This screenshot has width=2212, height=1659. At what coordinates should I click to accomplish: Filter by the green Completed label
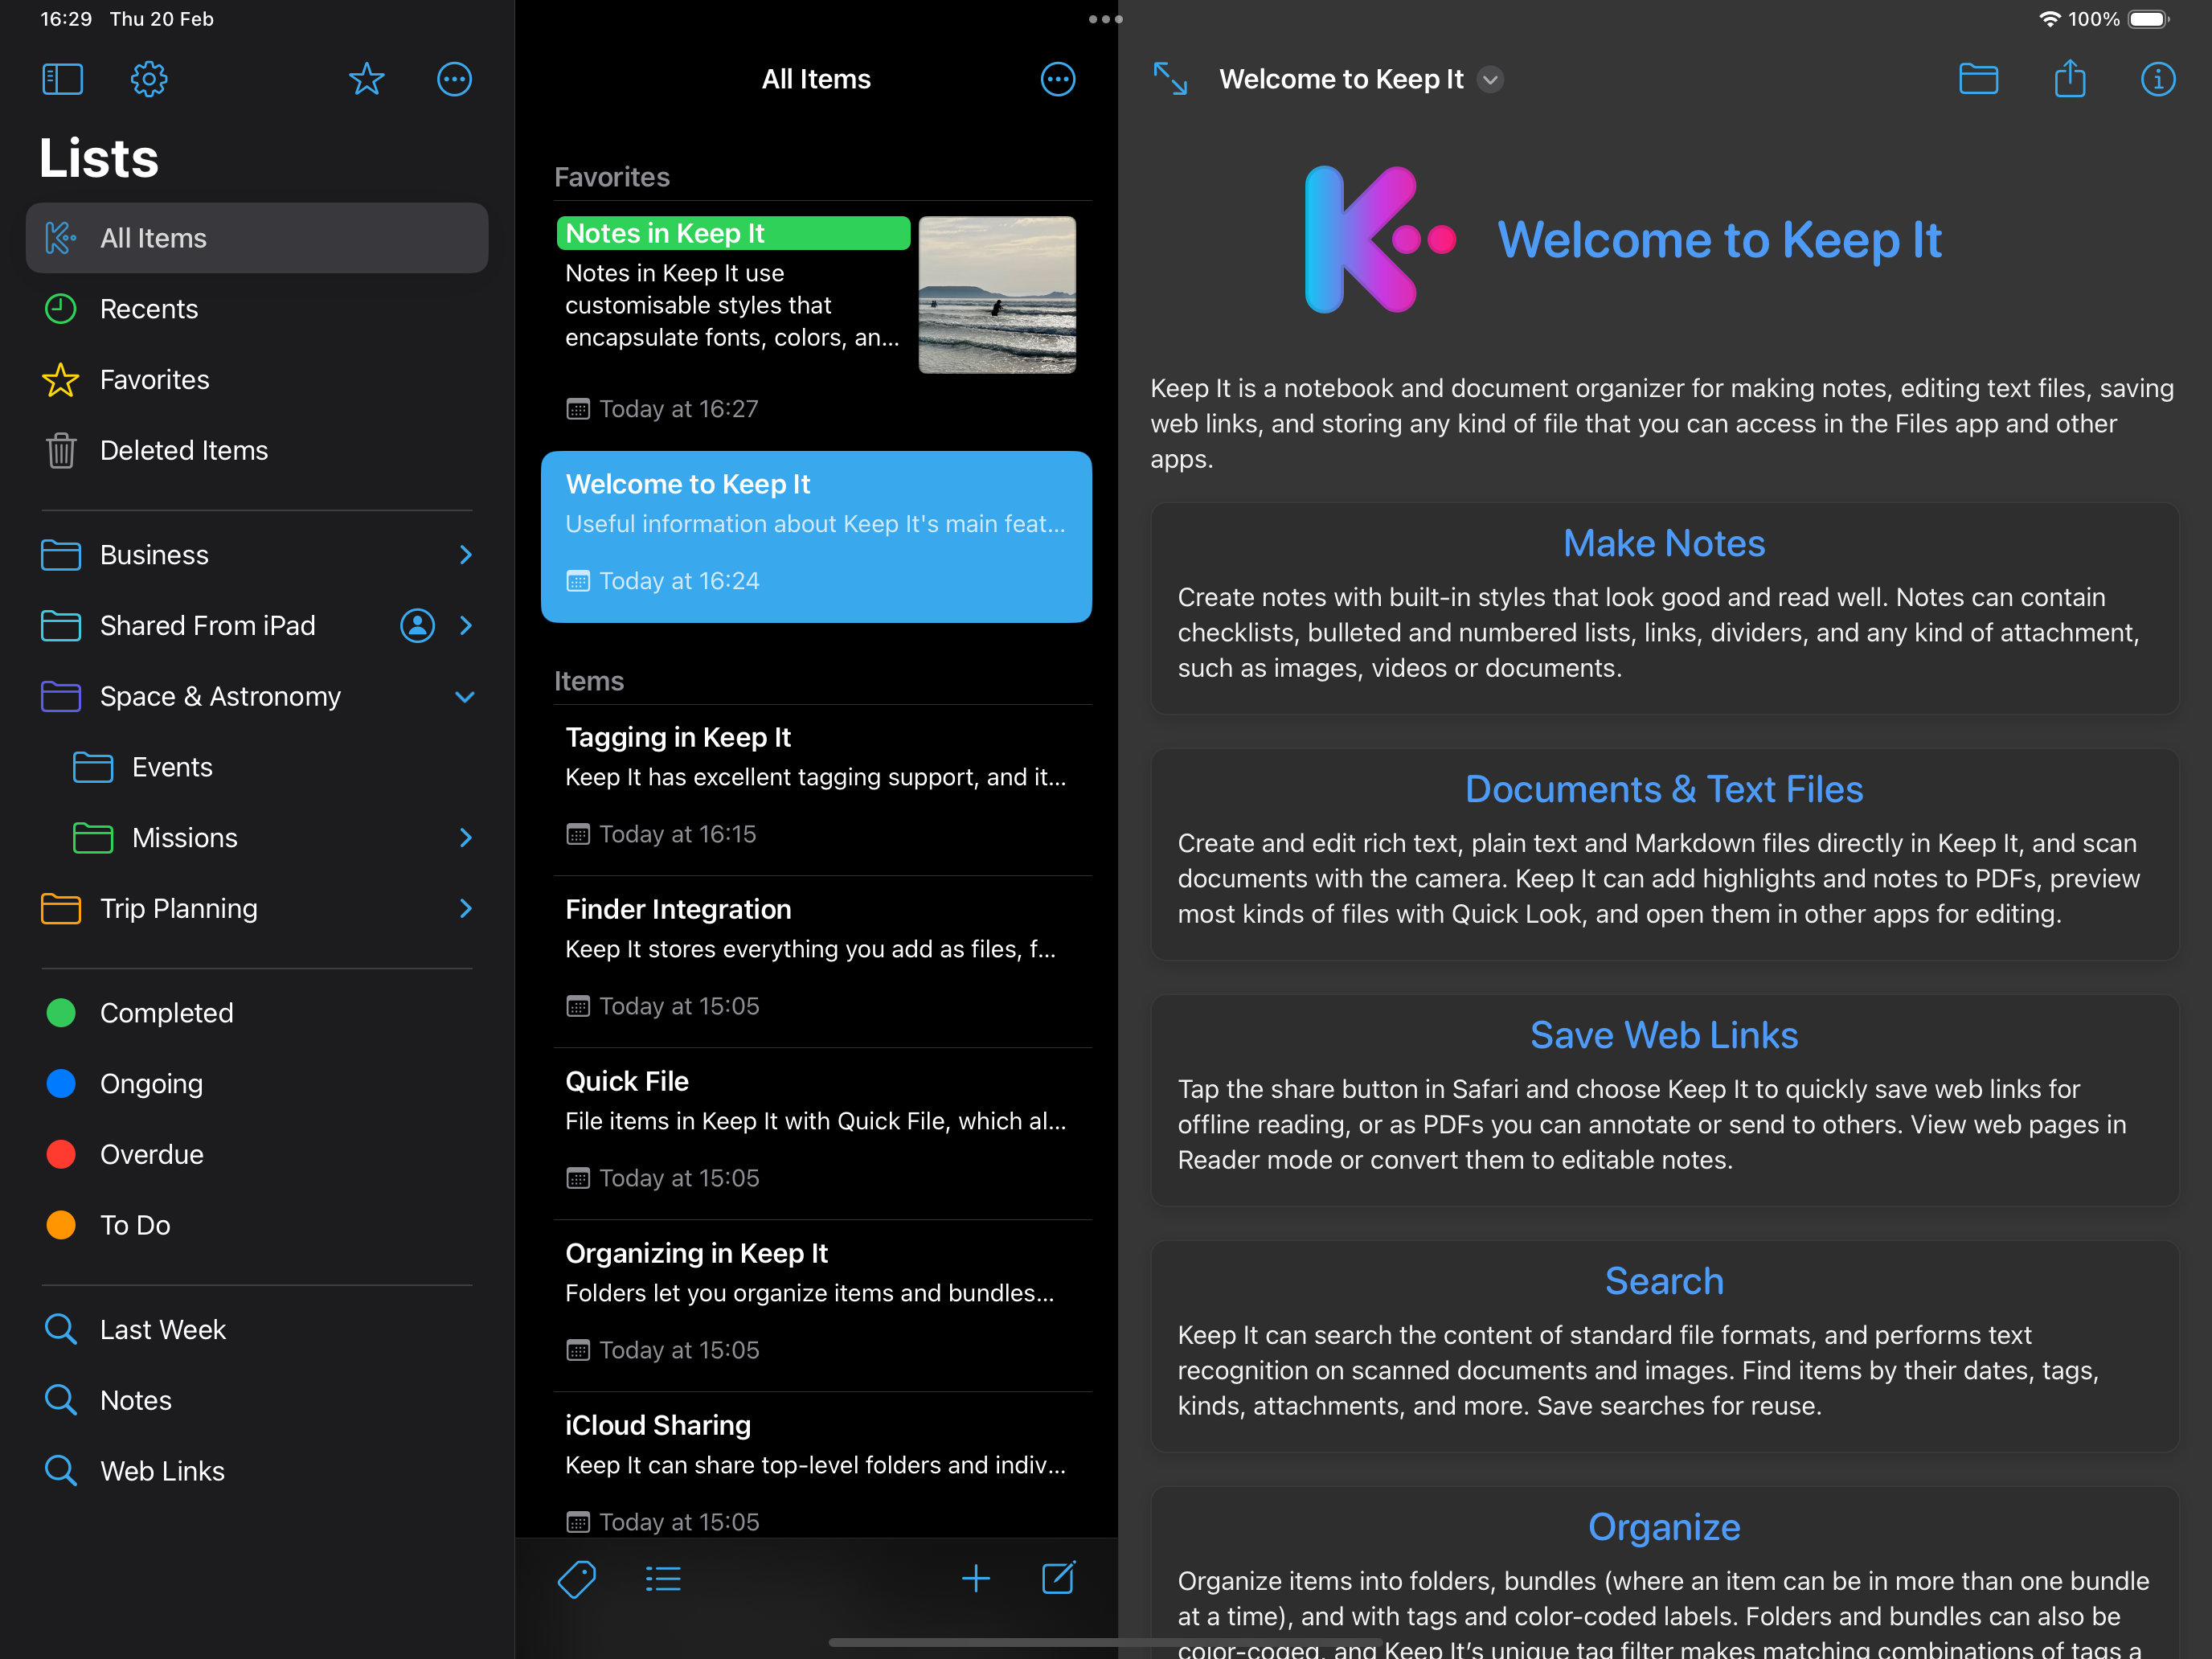coord(257,1013)
